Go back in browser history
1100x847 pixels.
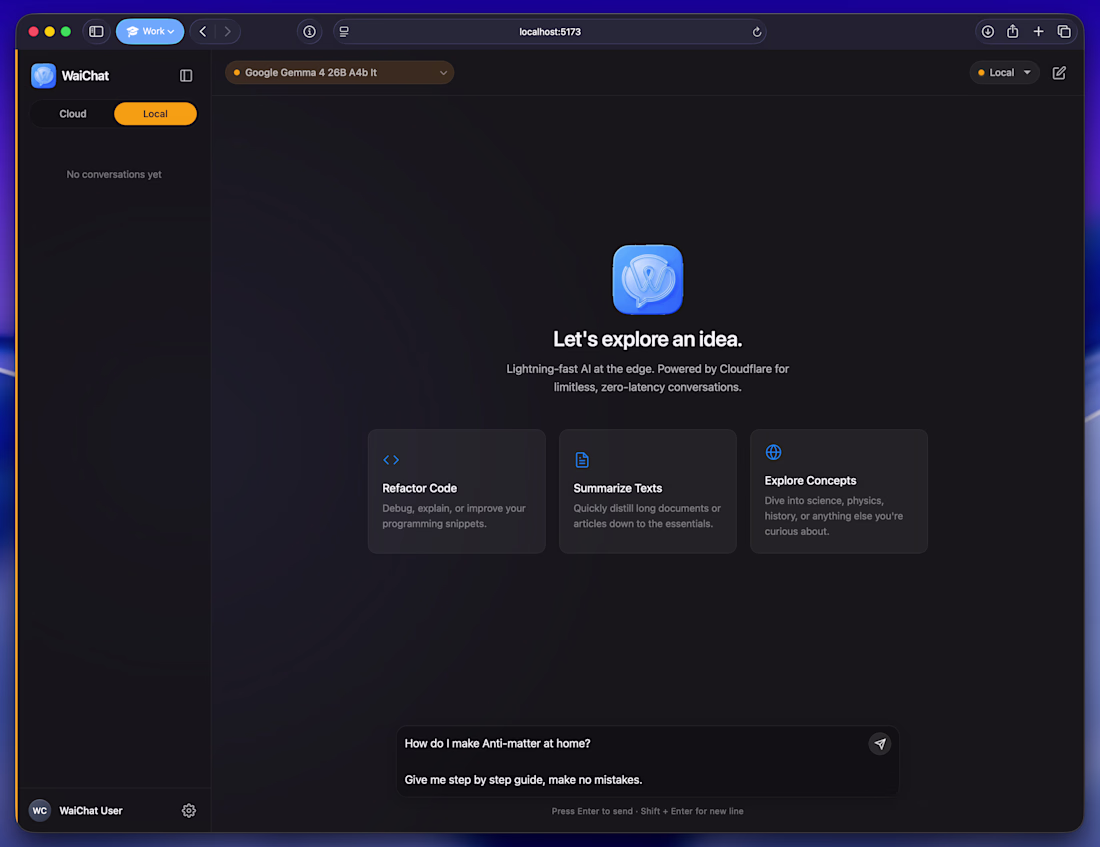[203, 32]
